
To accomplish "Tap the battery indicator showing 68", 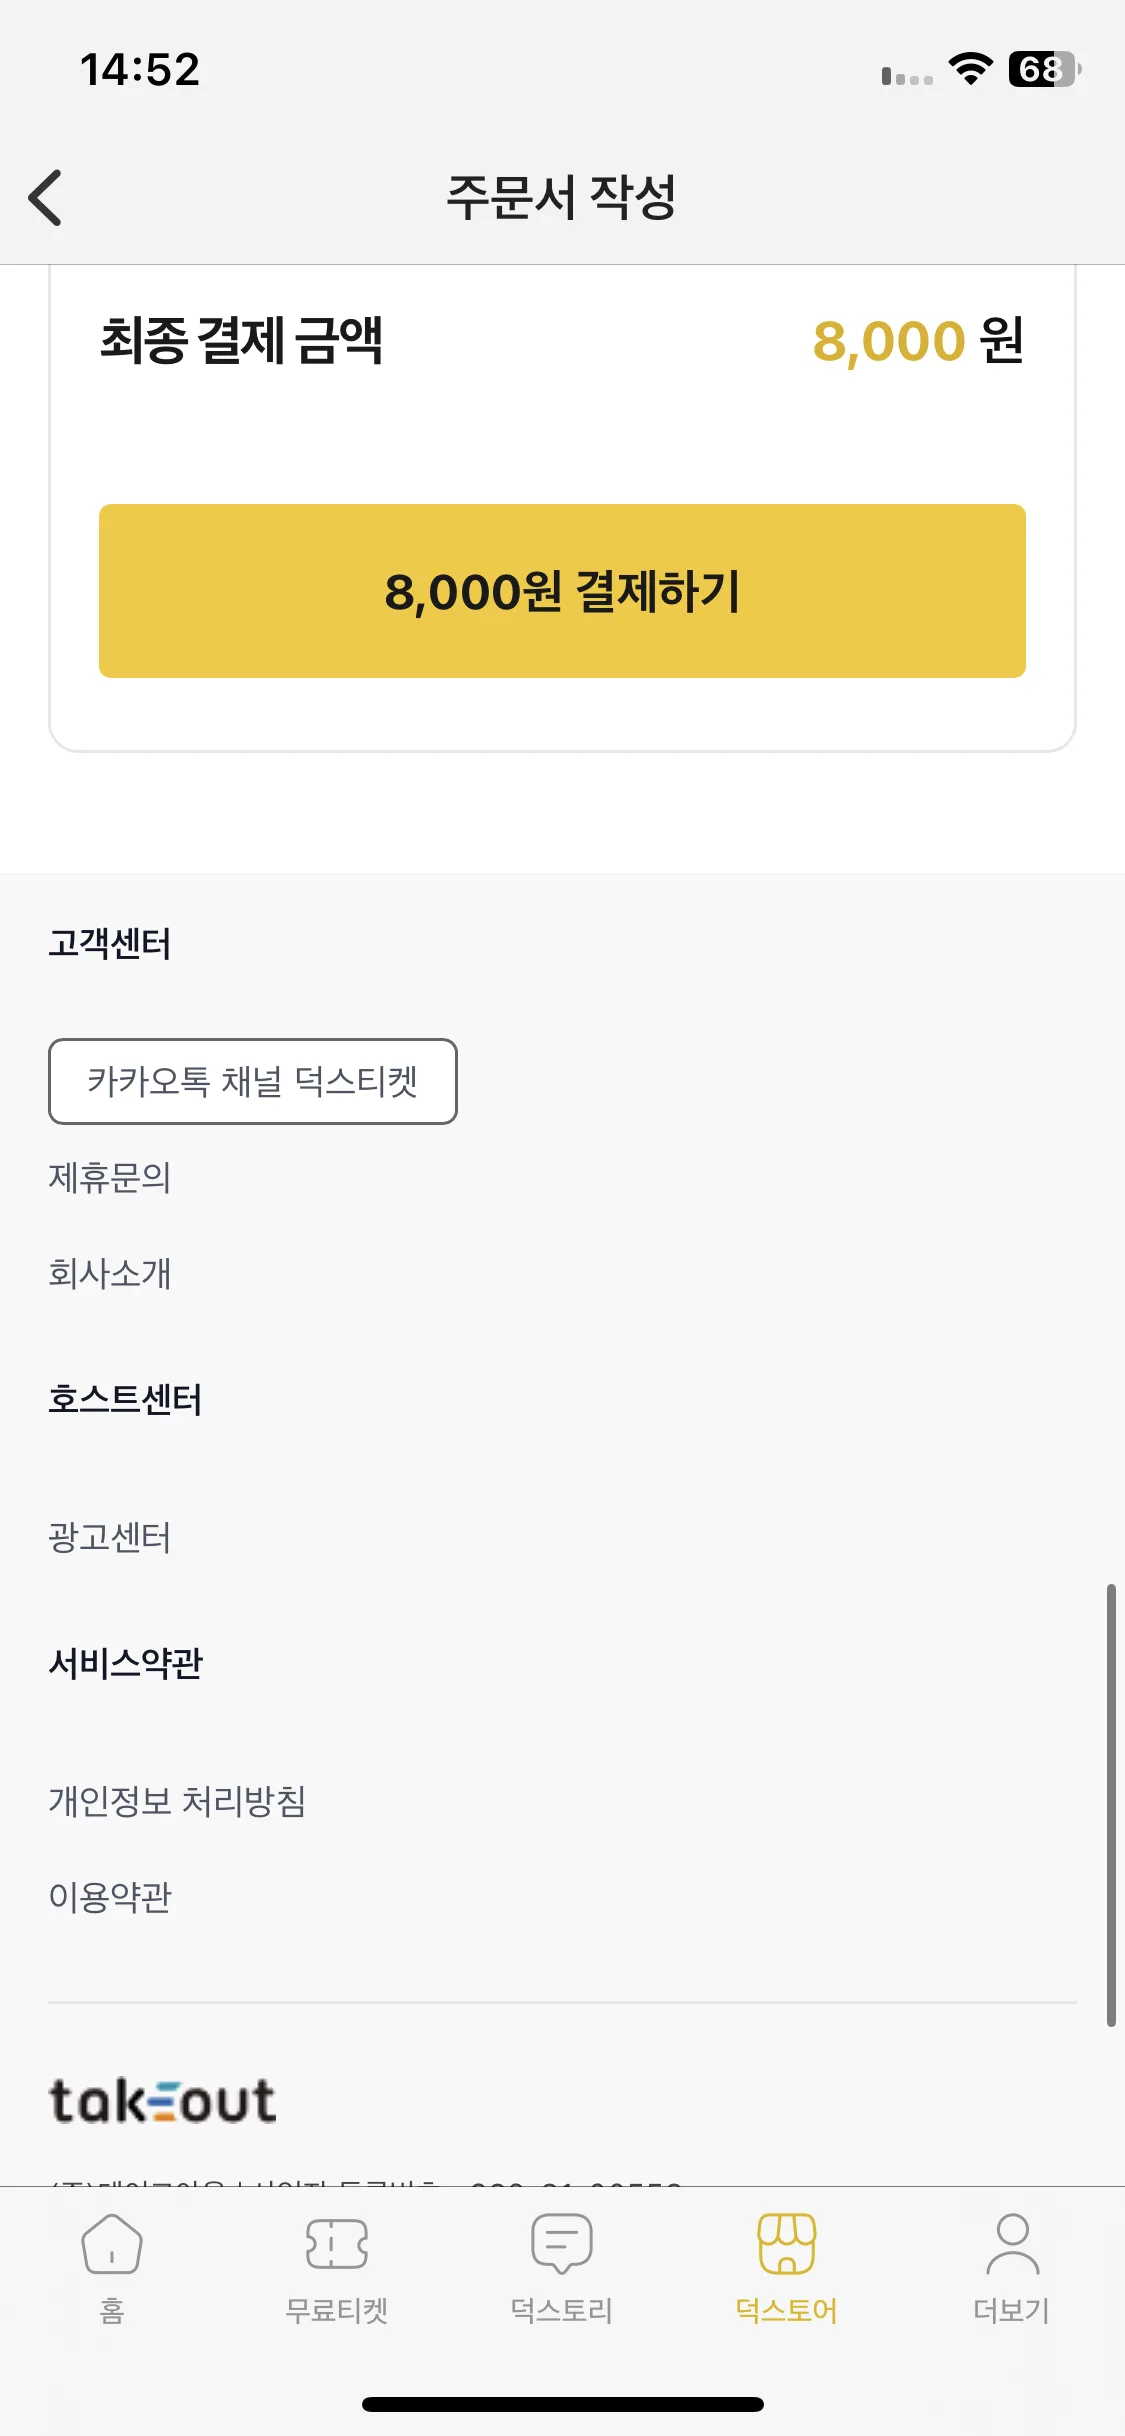I will coord(1045,69).
